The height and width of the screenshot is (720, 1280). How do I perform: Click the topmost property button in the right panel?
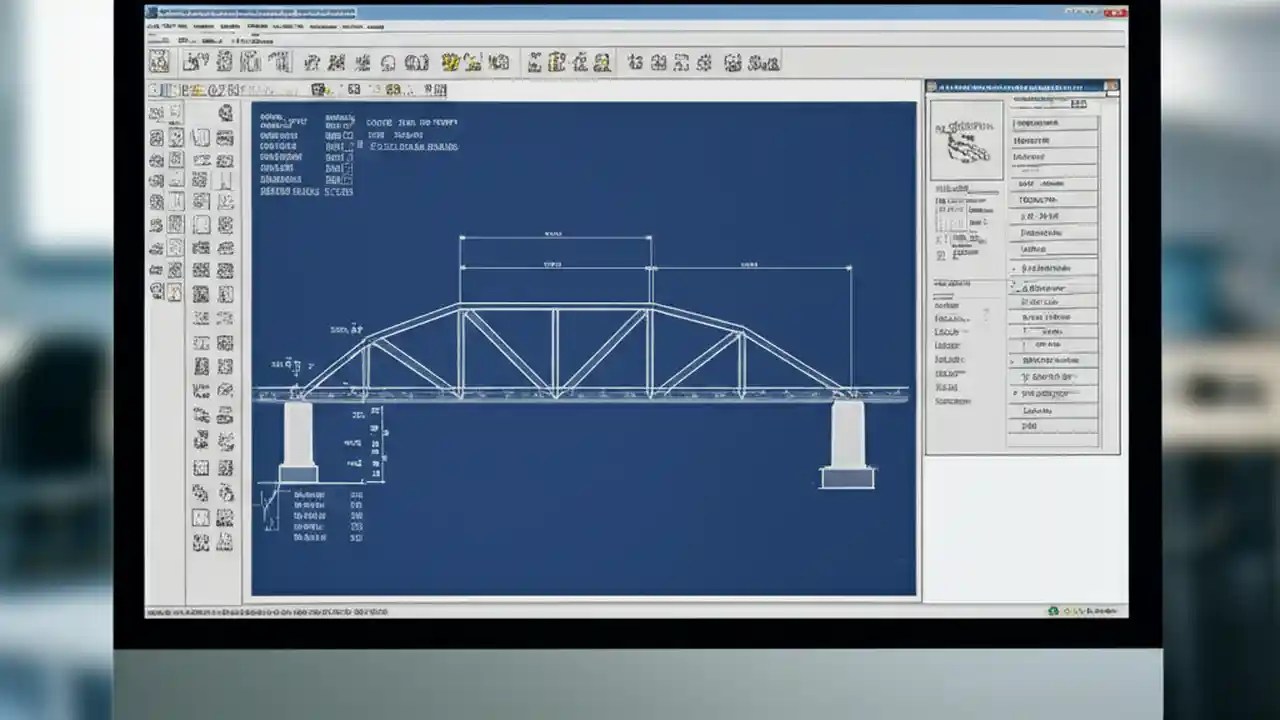pos(1053,121)
